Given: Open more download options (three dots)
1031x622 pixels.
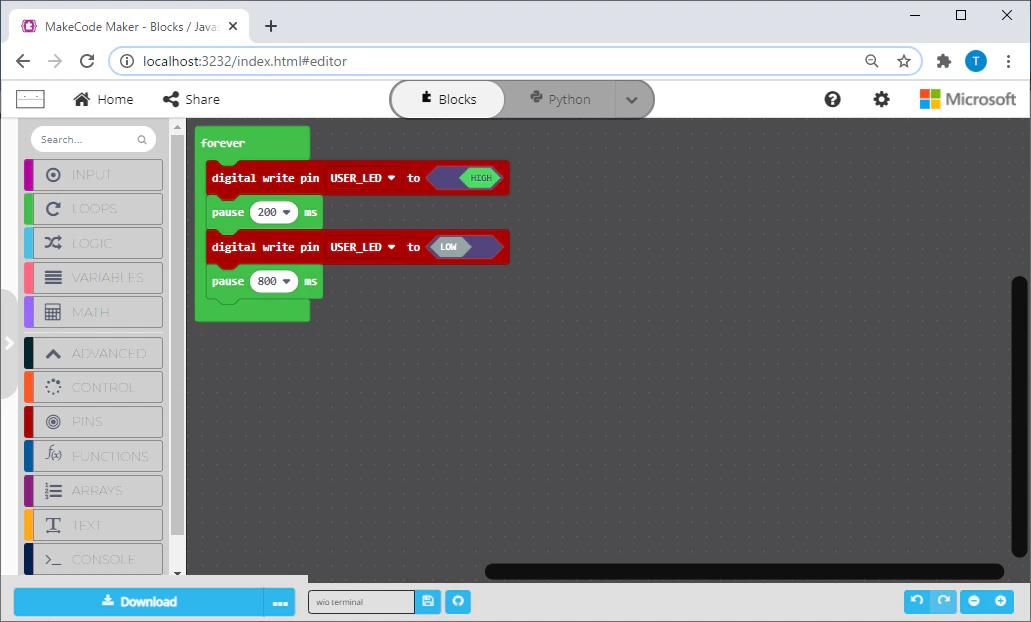Looking at the screenshot, I should 280,602.
